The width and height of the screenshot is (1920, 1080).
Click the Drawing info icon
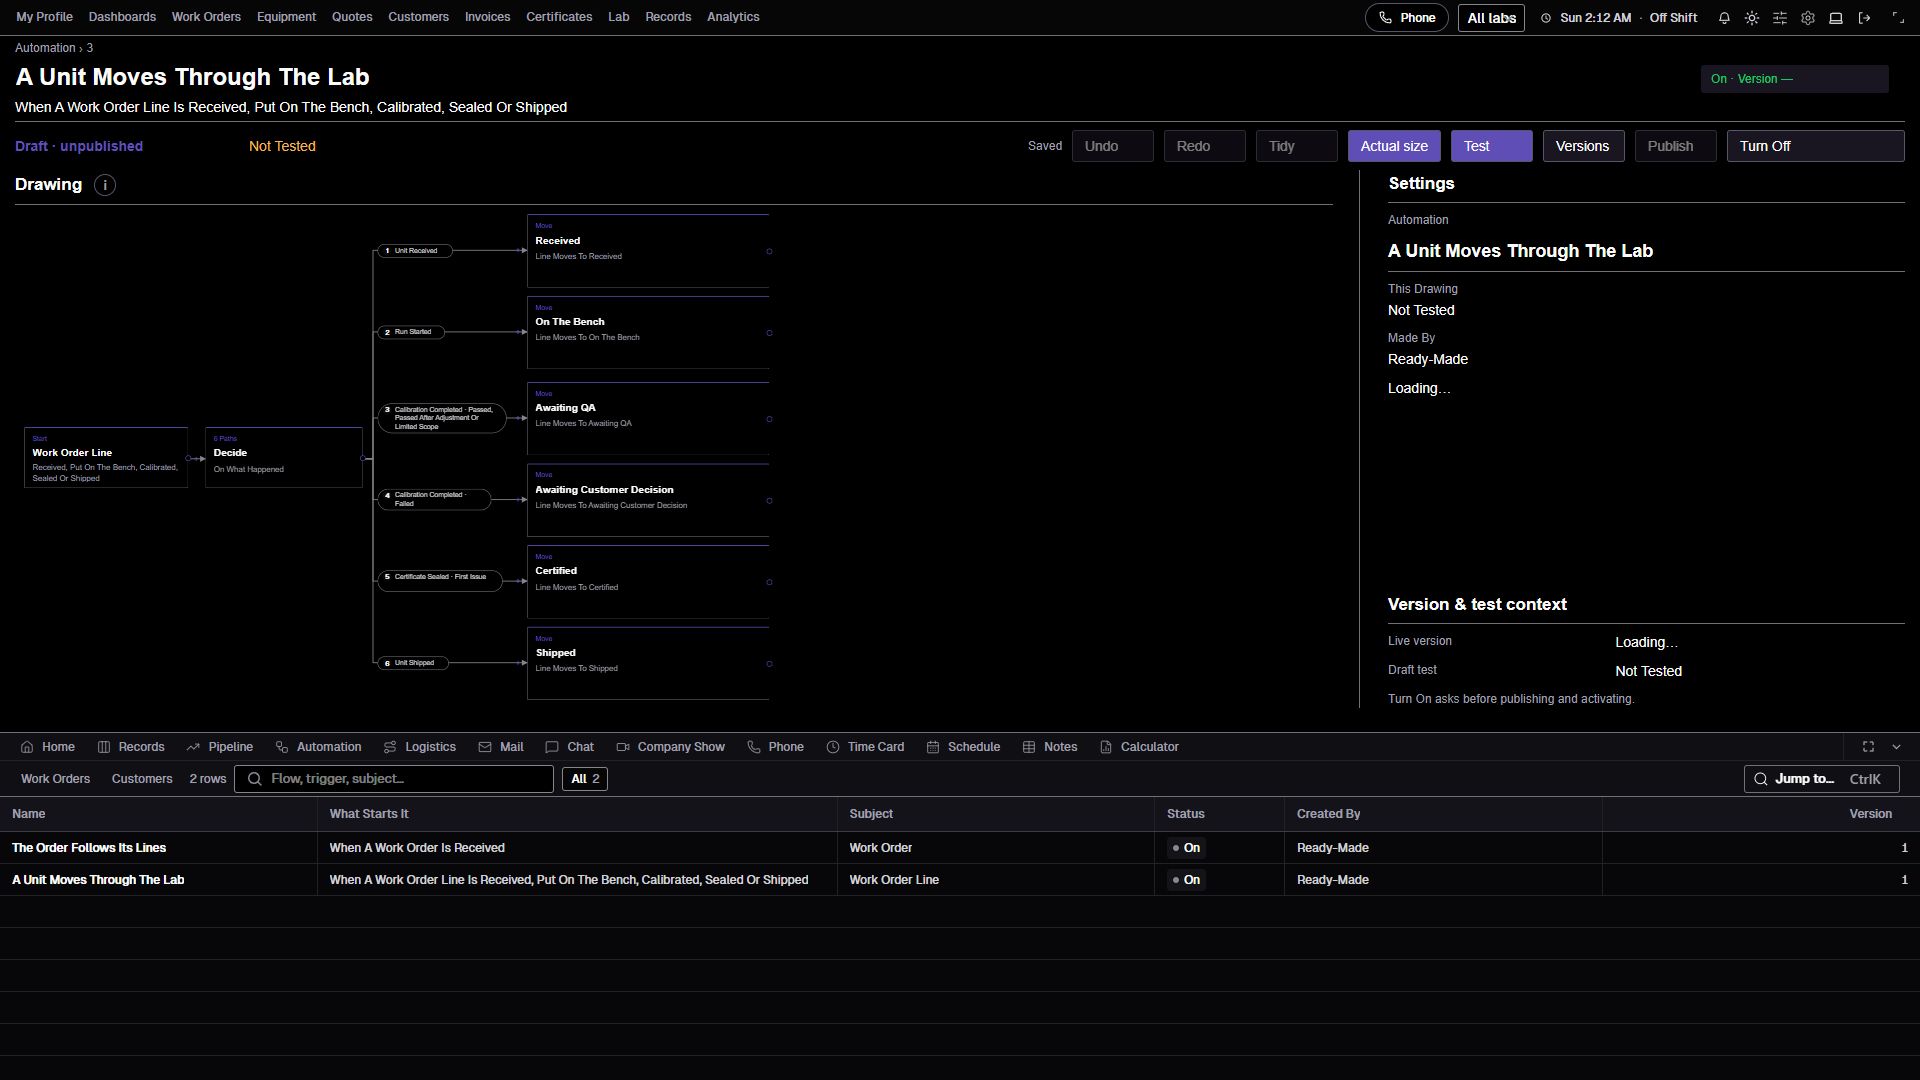click(105, 185)
